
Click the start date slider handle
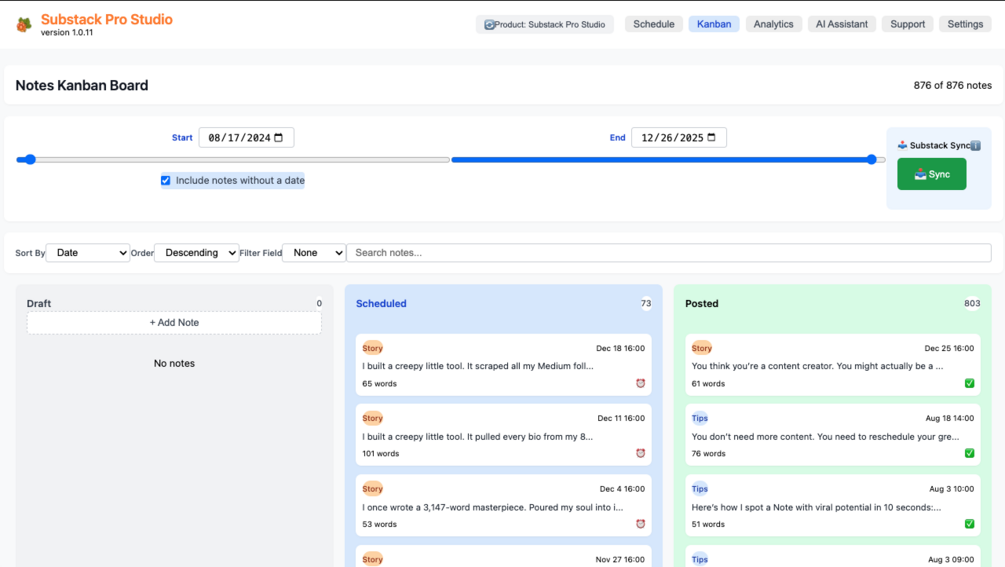click(30, 160)
